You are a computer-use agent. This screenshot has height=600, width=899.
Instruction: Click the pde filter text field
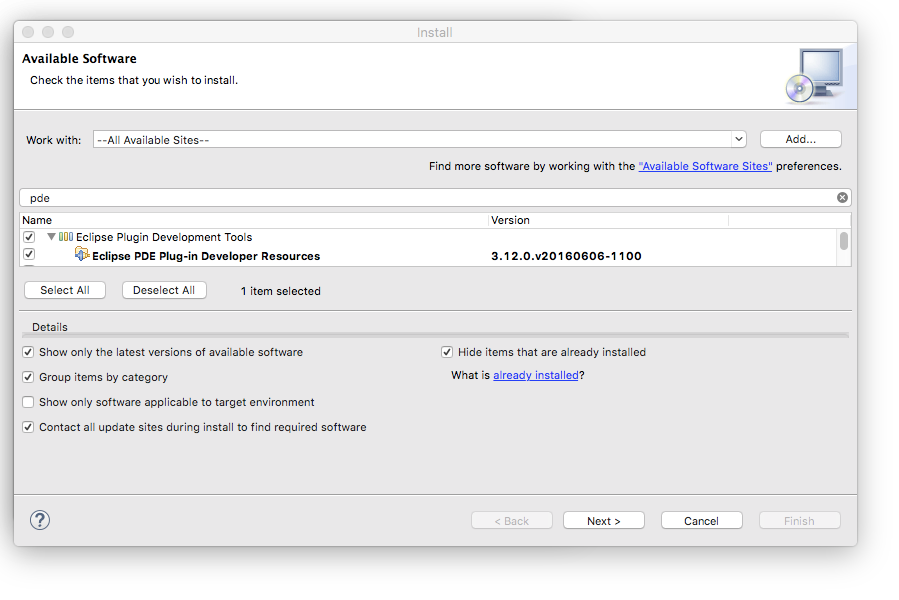click(x=435, y=198)
